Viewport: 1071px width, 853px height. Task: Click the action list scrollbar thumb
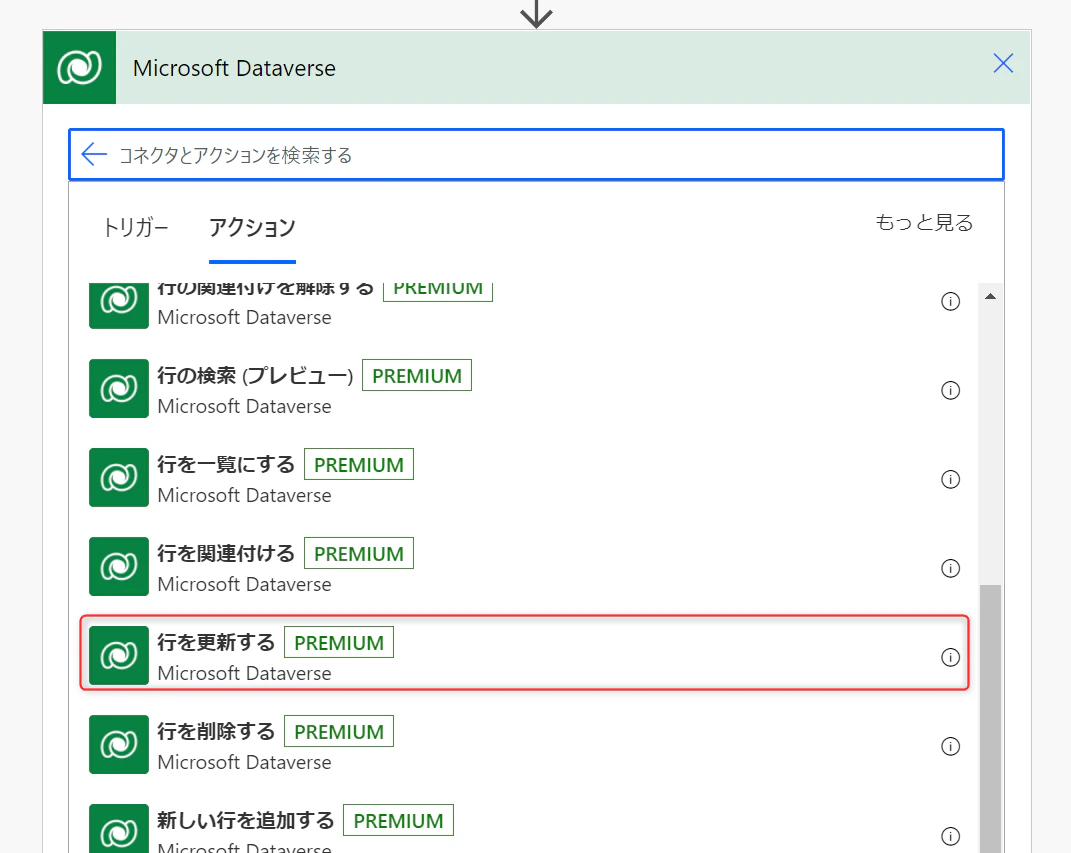pyautogui.click(x=990, y=718)
